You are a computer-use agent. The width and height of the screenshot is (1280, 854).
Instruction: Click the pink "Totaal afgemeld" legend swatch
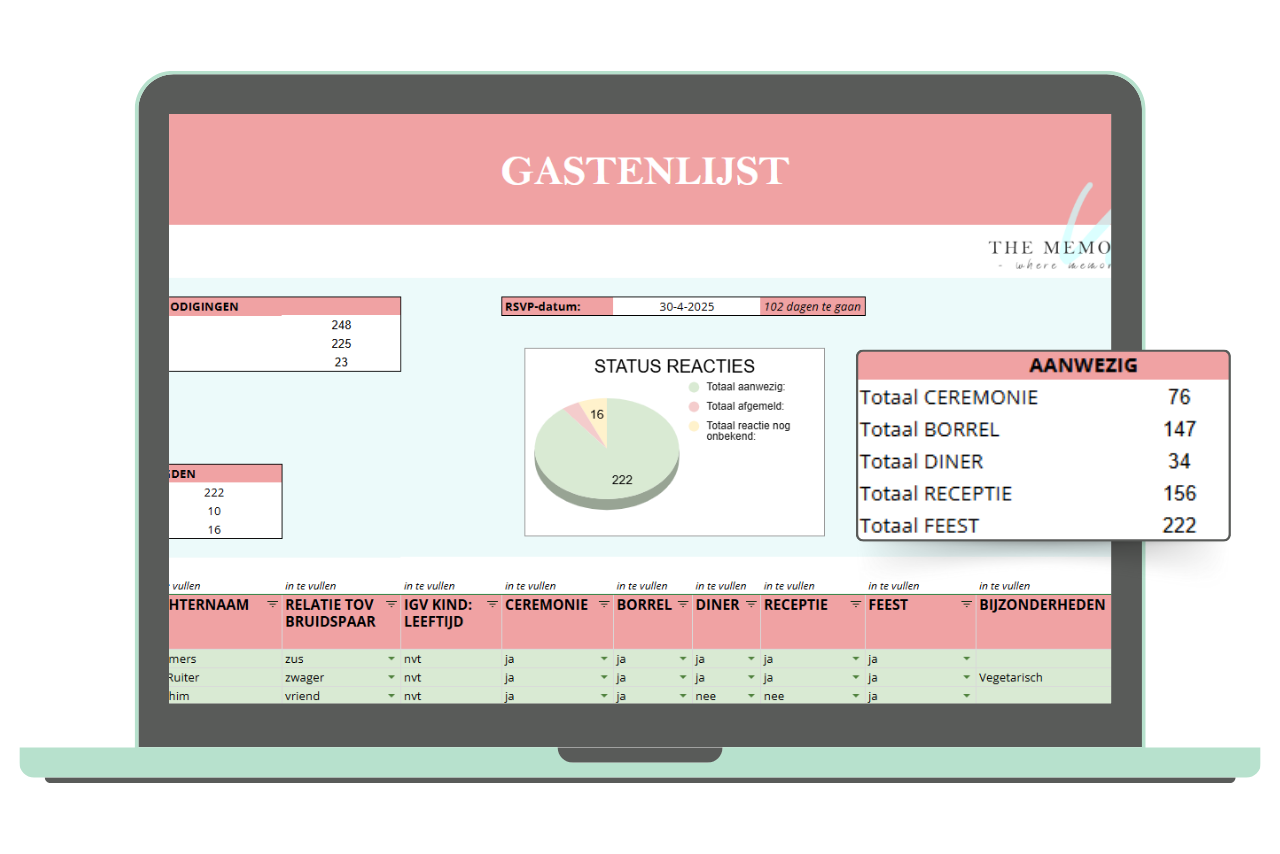(694, 406)
